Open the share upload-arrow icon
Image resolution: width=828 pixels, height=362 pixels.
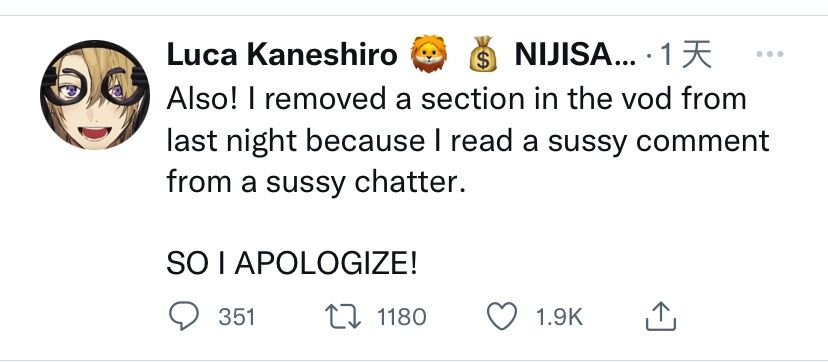click(661, 316)
